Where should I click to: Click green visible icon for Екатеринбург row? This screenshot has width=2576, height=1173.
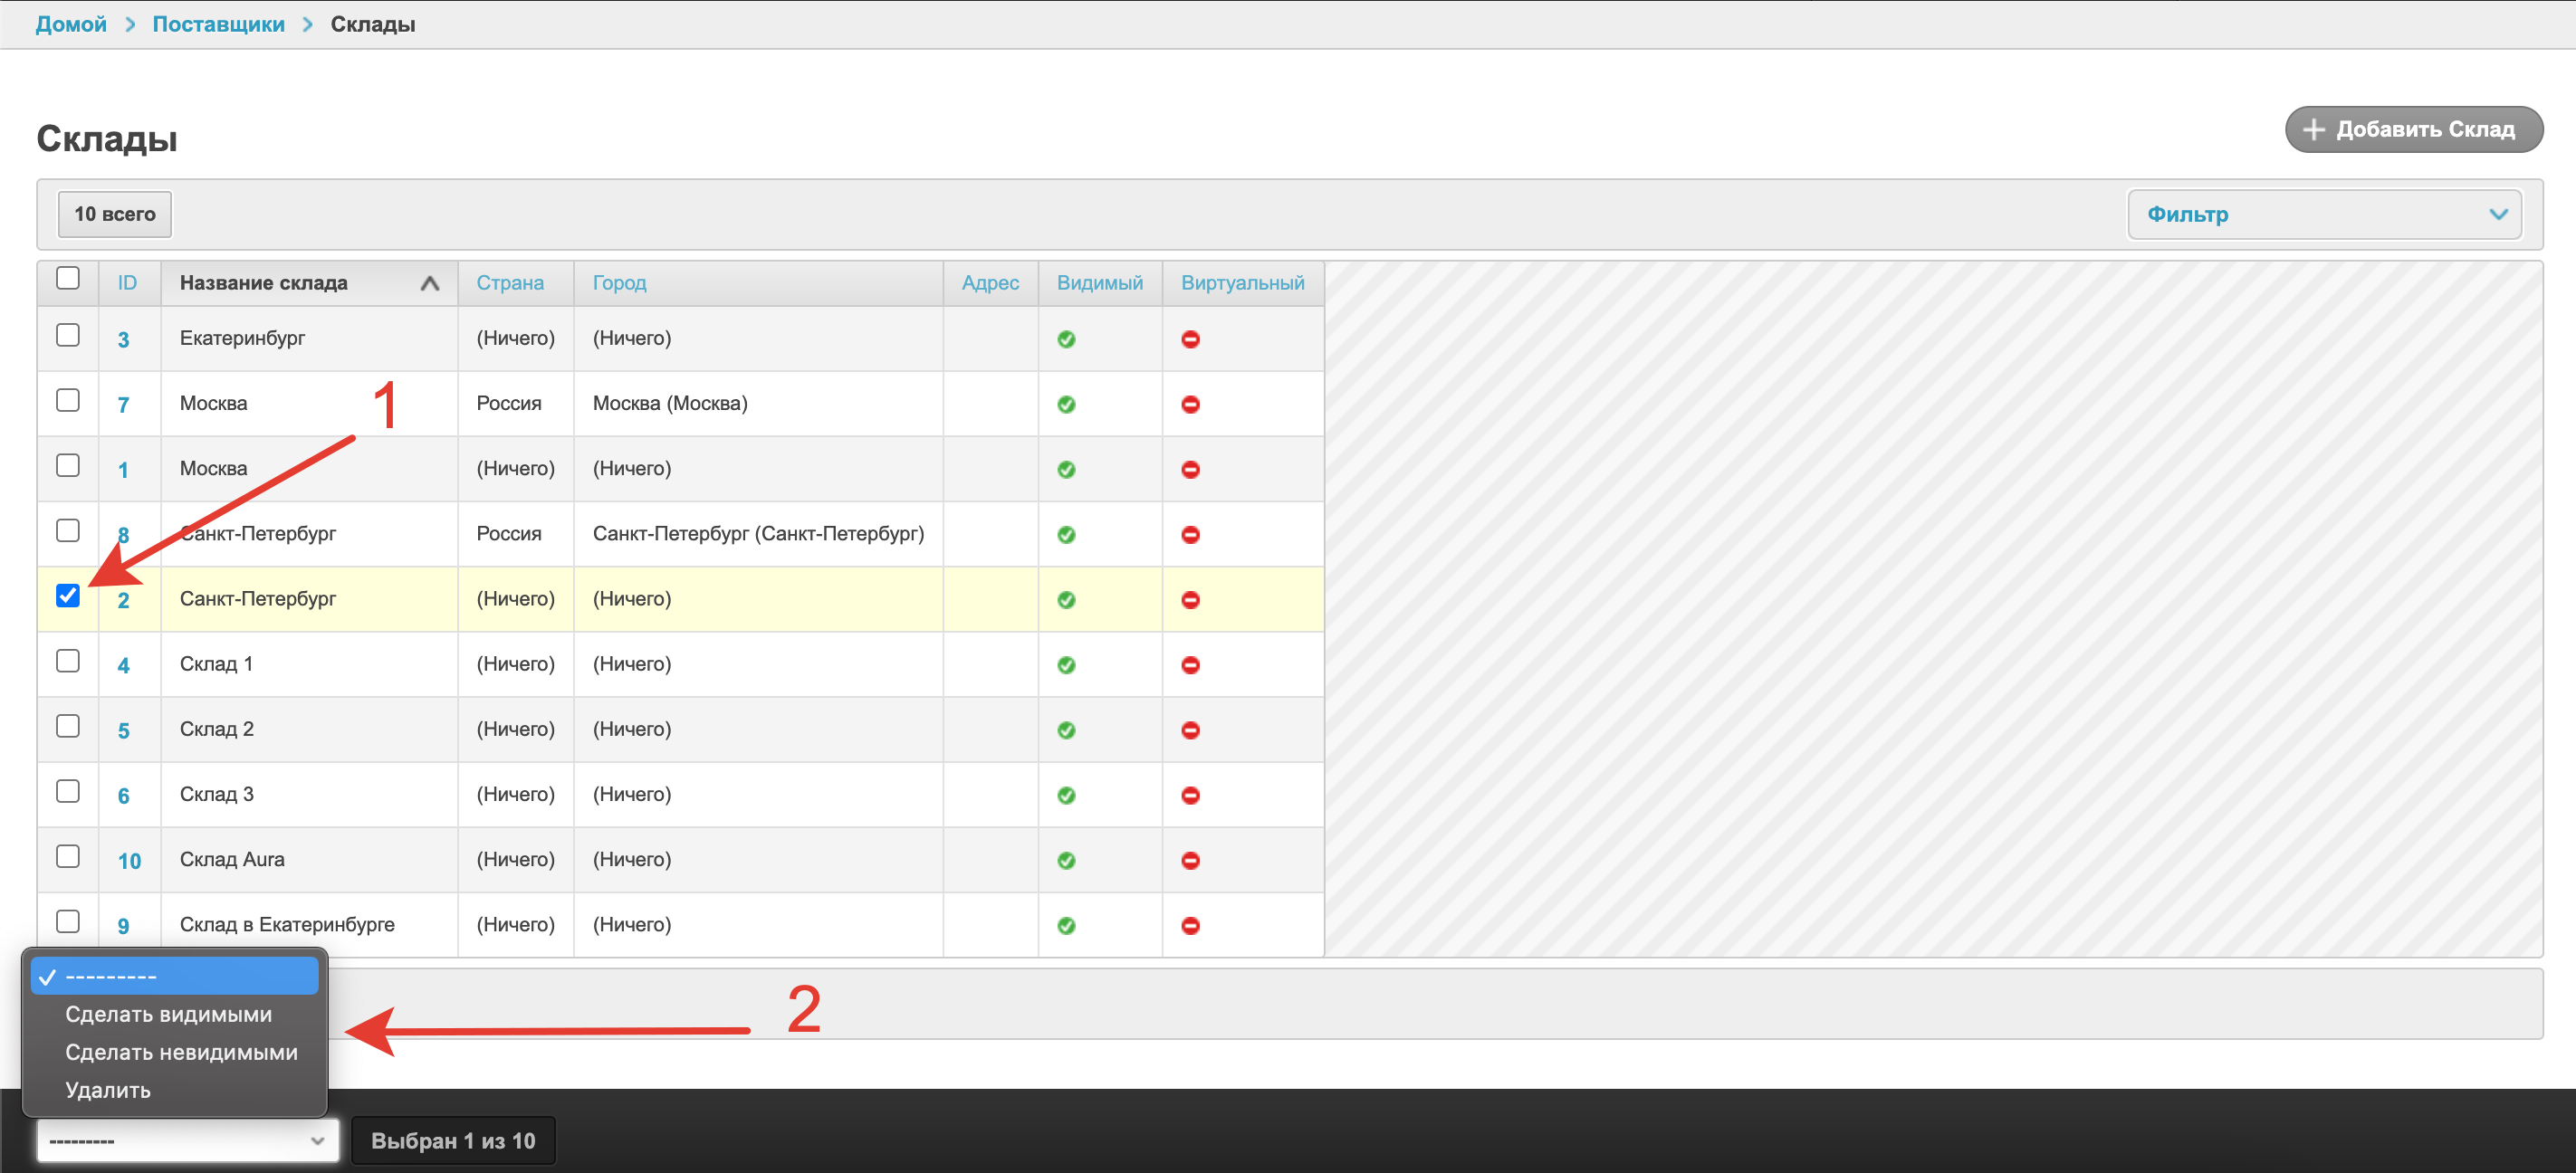click(x=1066, y=339)
